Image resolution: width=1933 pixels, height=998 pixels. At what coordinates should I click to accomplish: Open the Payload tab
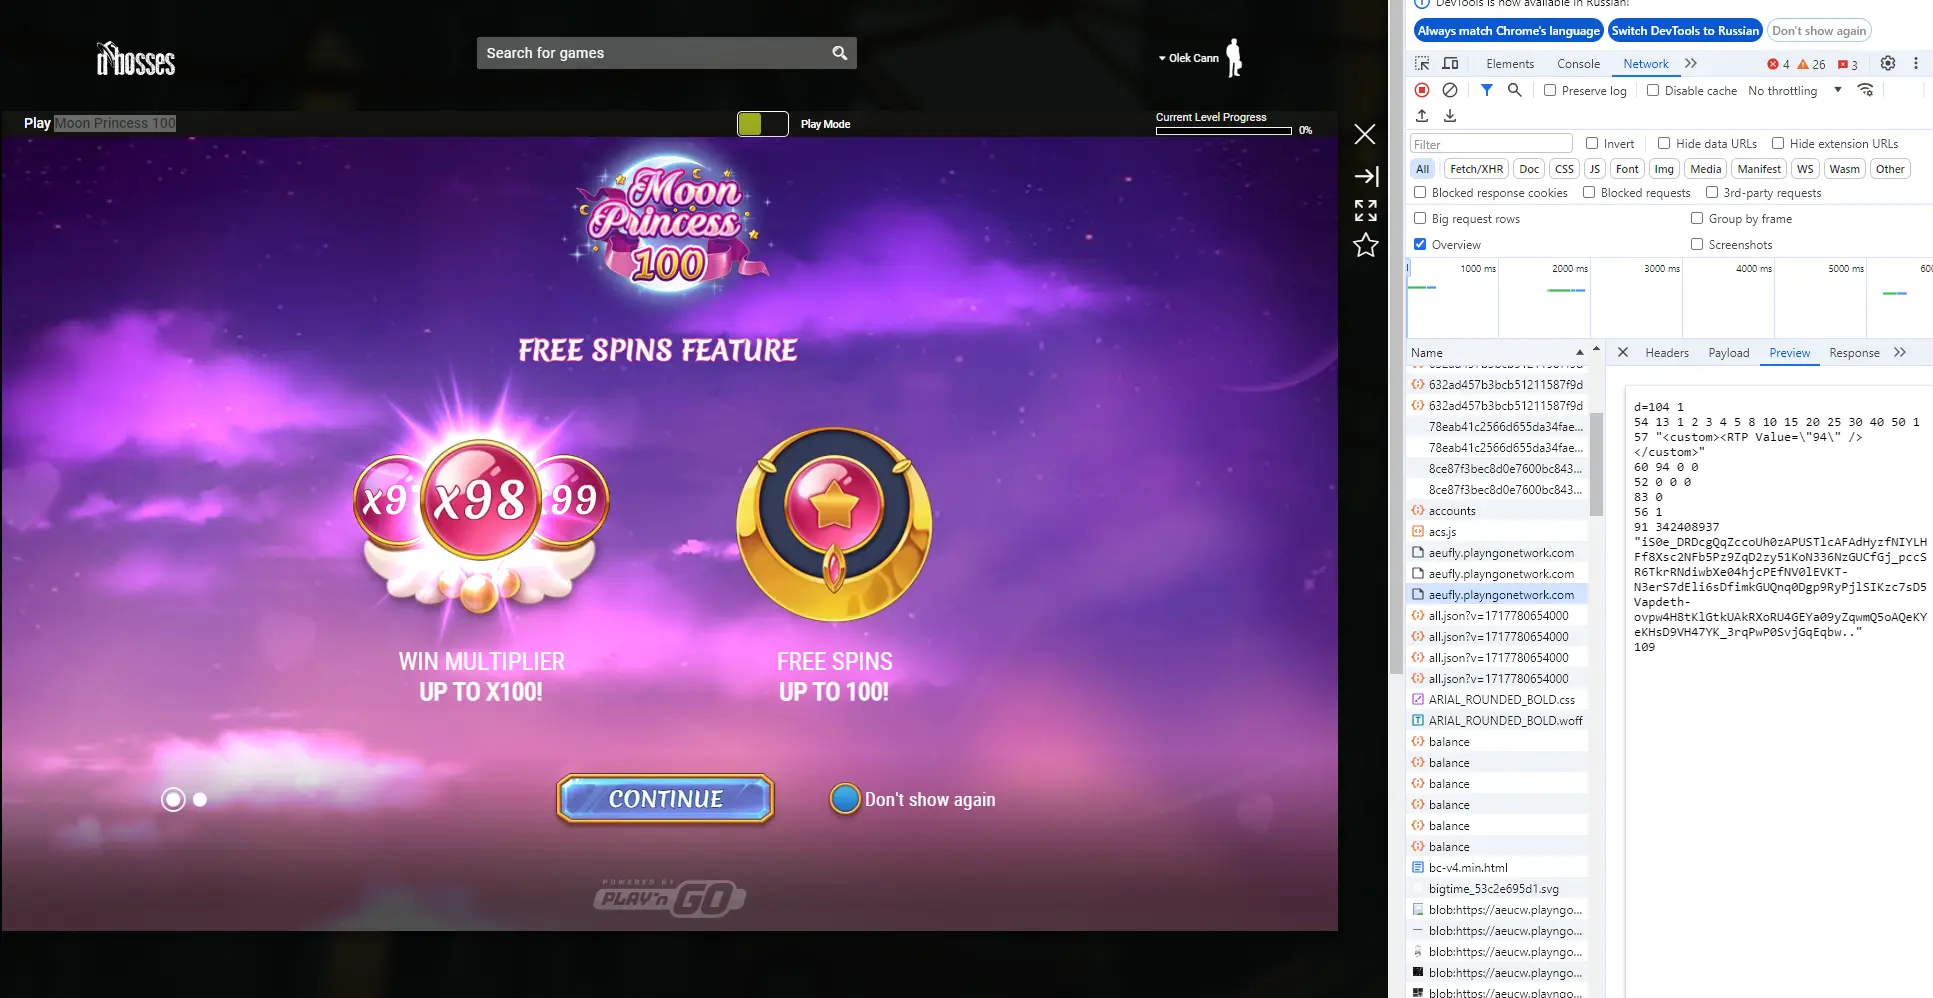(x=1729, y=352)
